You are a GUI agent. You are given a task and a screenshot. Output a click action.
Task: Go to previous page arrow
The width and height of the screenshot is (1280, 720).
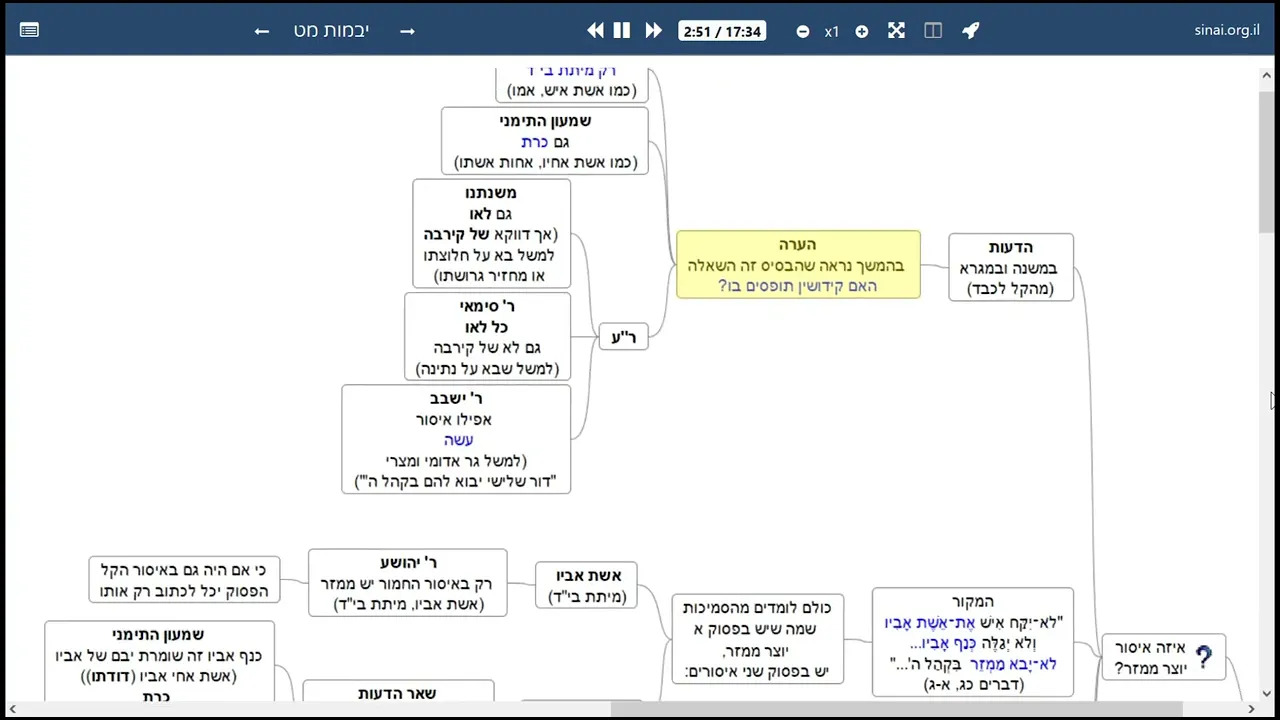click(x=262, y=31)
